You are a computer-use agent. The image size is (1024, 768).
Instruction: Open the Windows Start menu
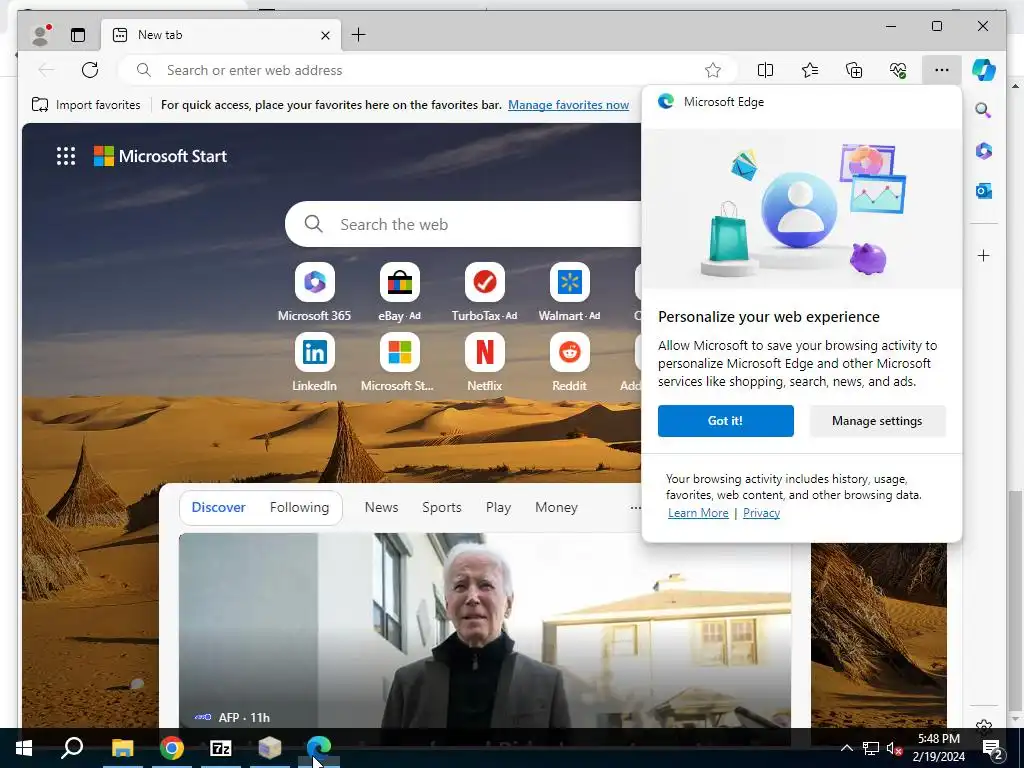(24, 748)
